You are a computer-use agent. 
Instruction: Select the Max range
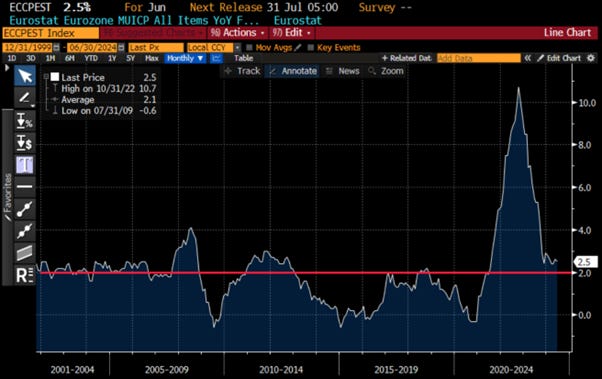(152, 58)
